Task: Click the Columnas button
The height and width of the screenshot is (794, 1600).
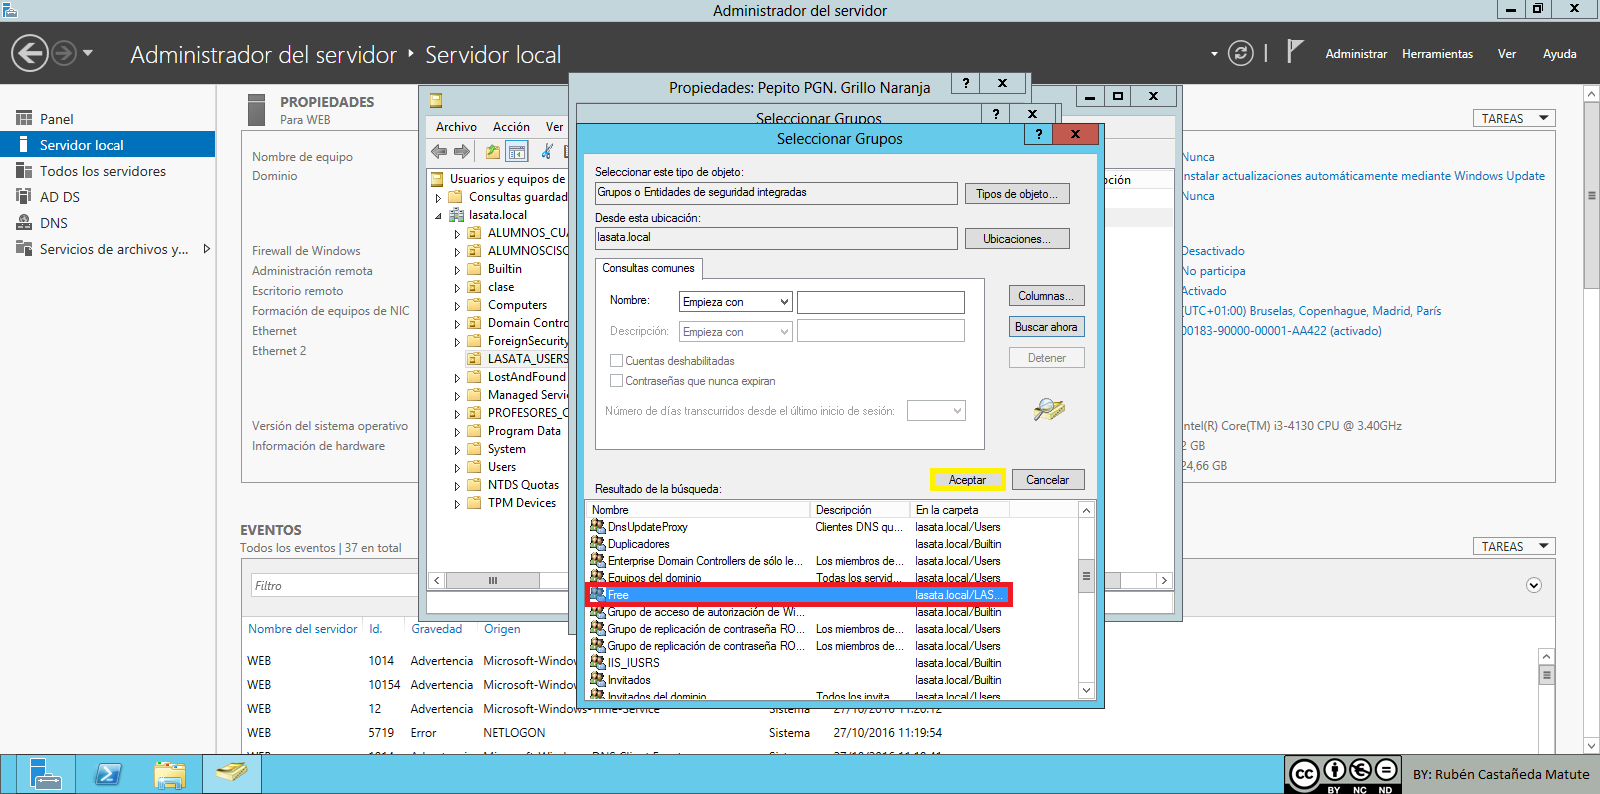Action: (x=1046, y=296)
